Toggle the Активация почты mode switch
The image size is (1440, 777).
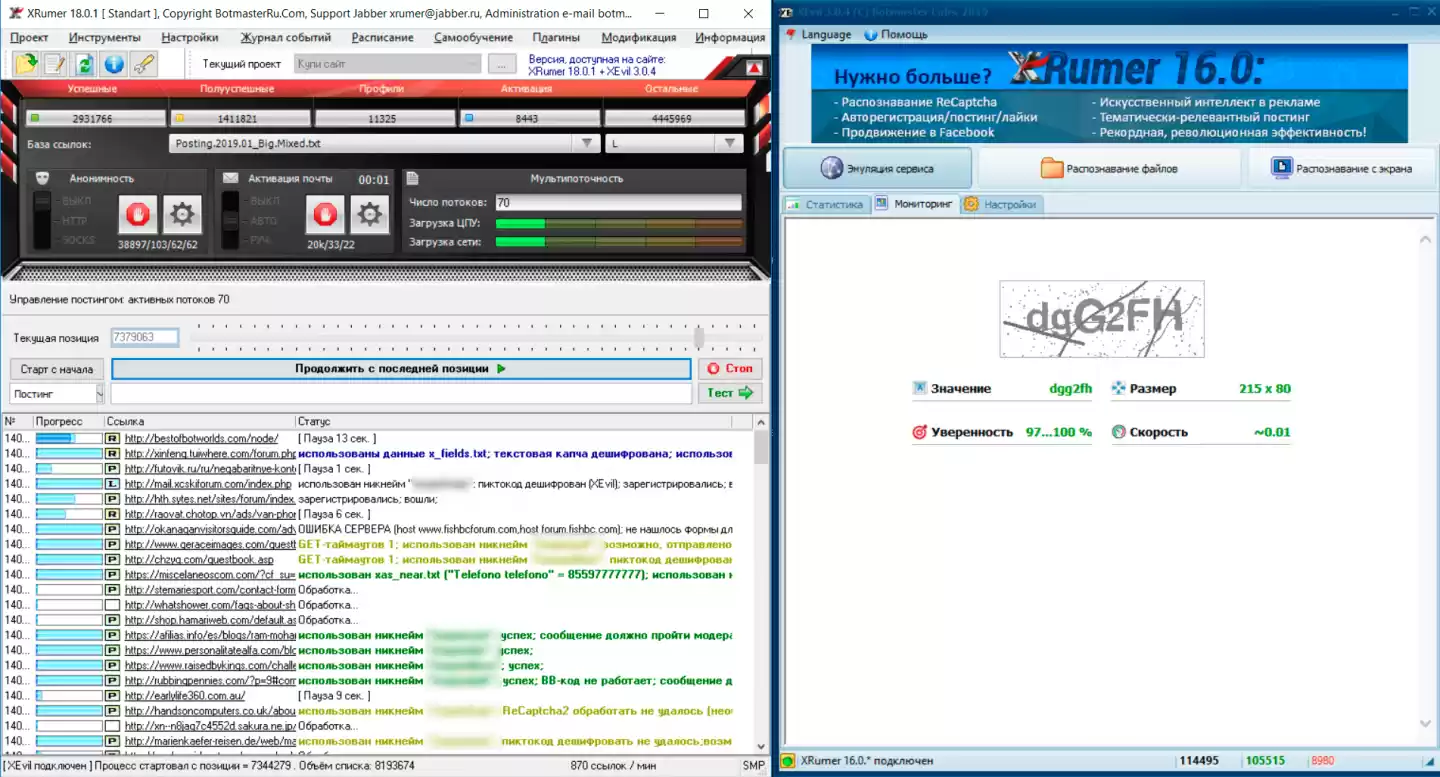coord(230,220)
